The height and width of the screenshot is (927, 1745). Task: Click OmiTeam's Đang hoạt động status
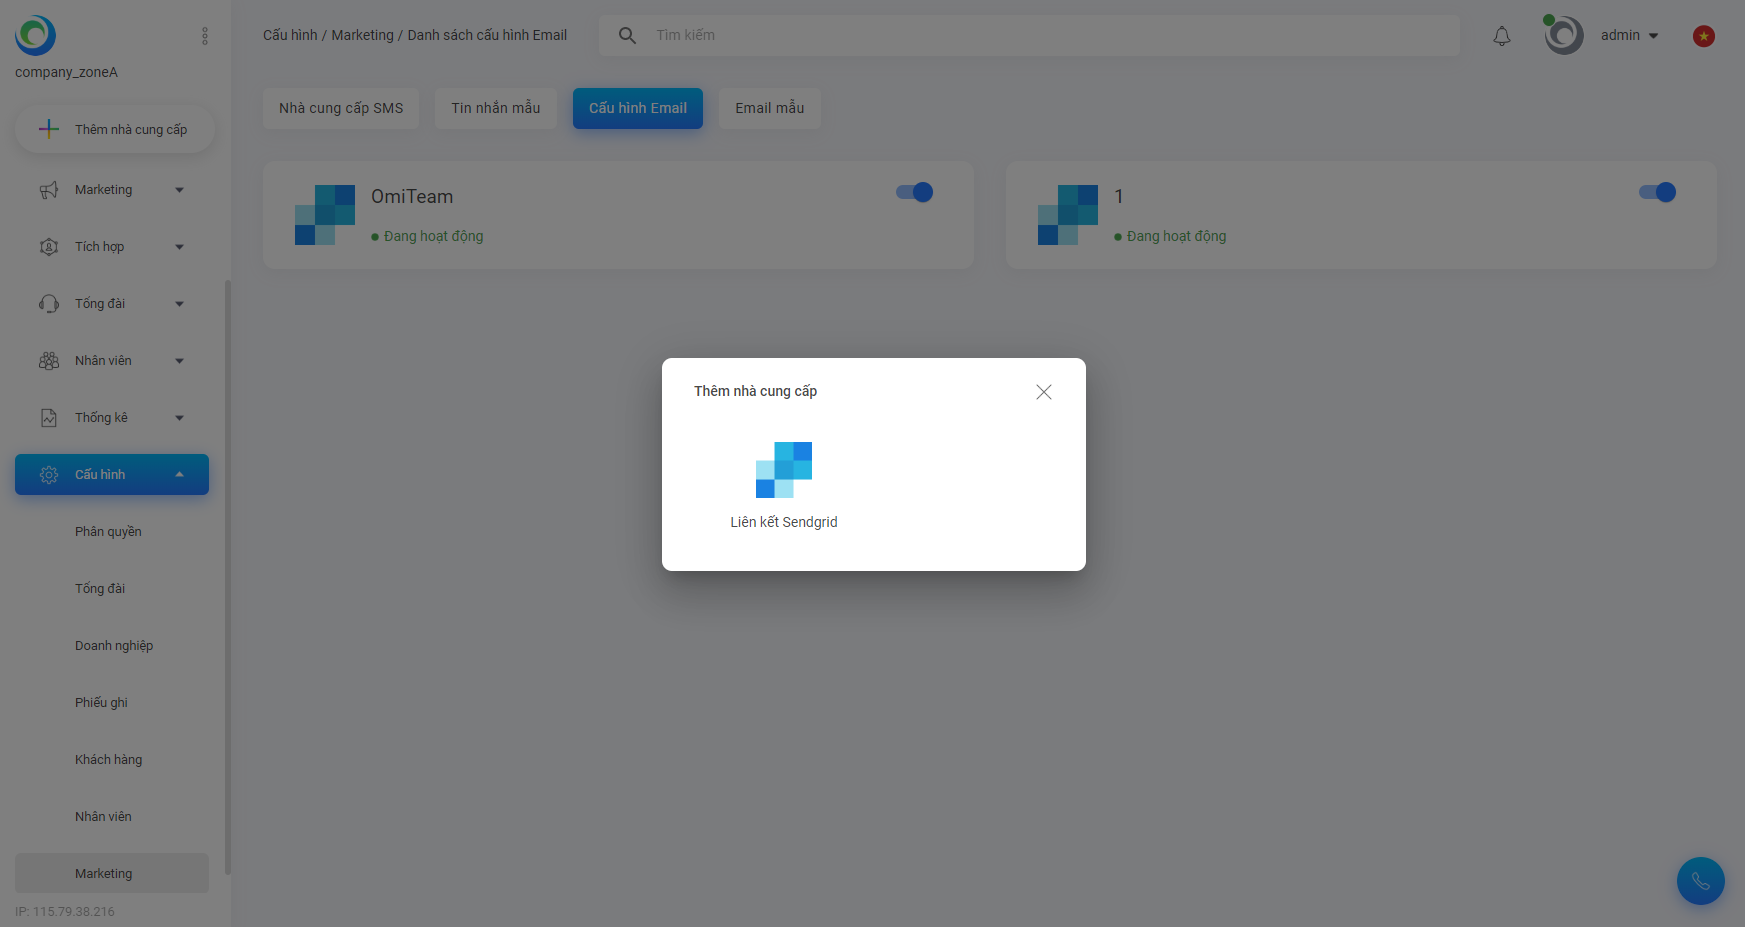pos(428,236)
